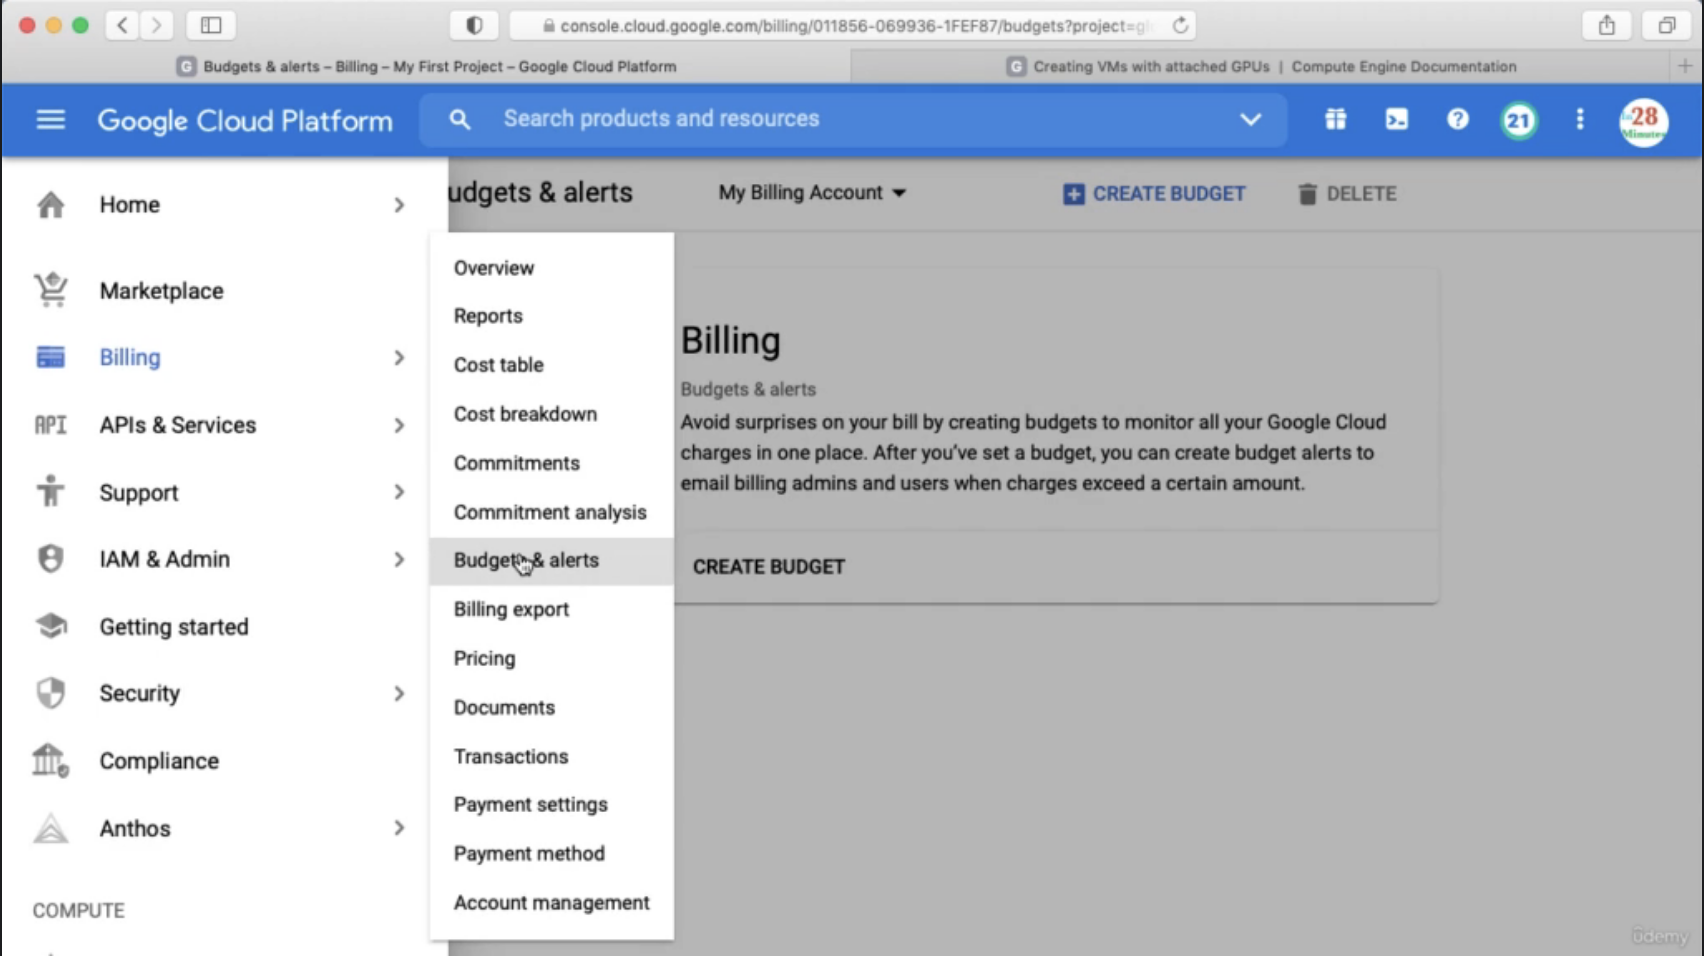Select Reports in Billing submenu

click(552, 316)
